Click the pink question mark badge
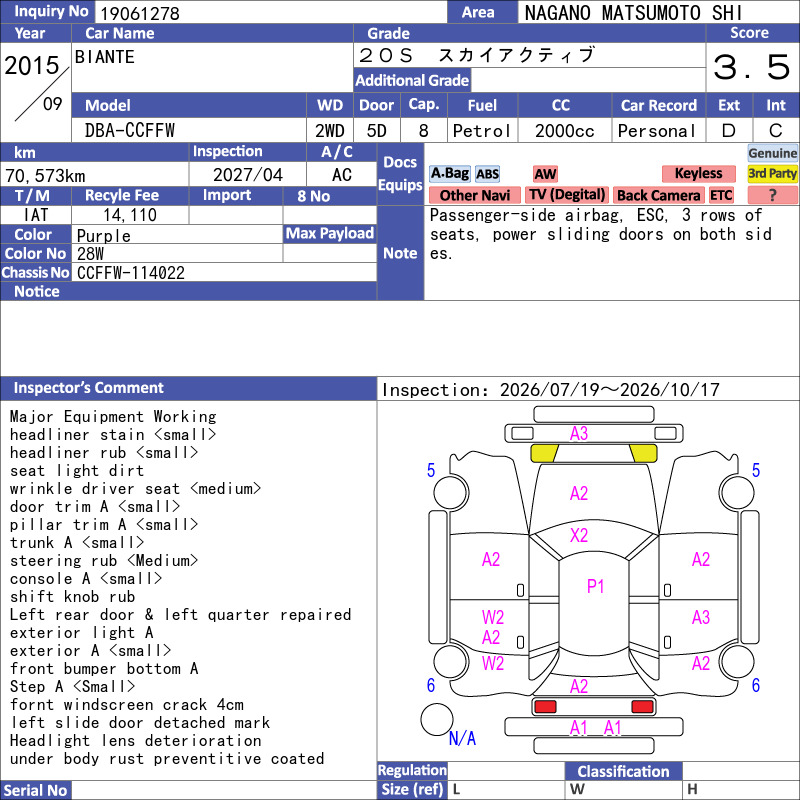 (772, 195)
